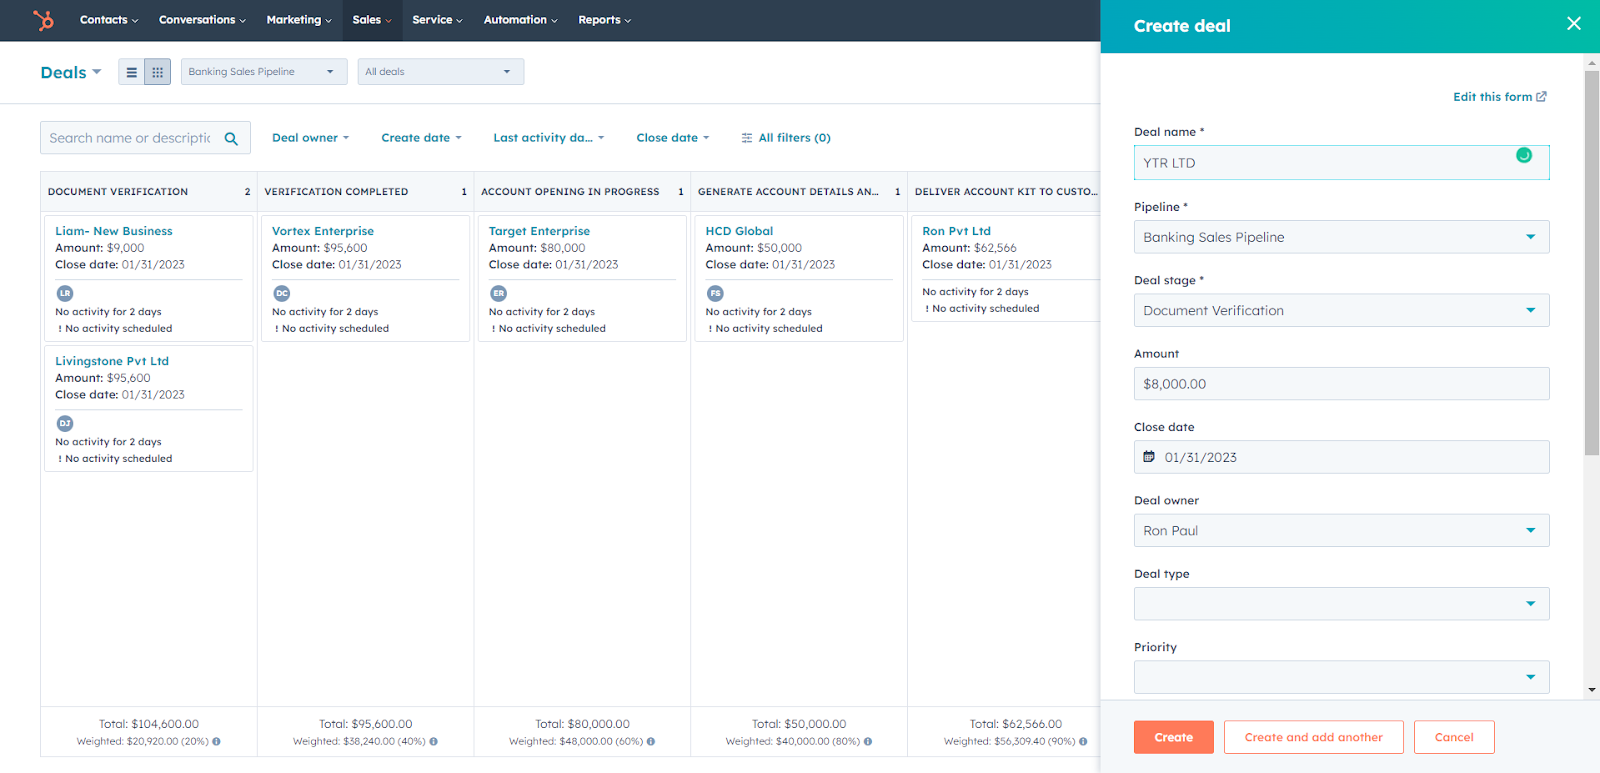
Task: Click scrollbar down arrow in Create deal panel
Action: click(1592, 690)
